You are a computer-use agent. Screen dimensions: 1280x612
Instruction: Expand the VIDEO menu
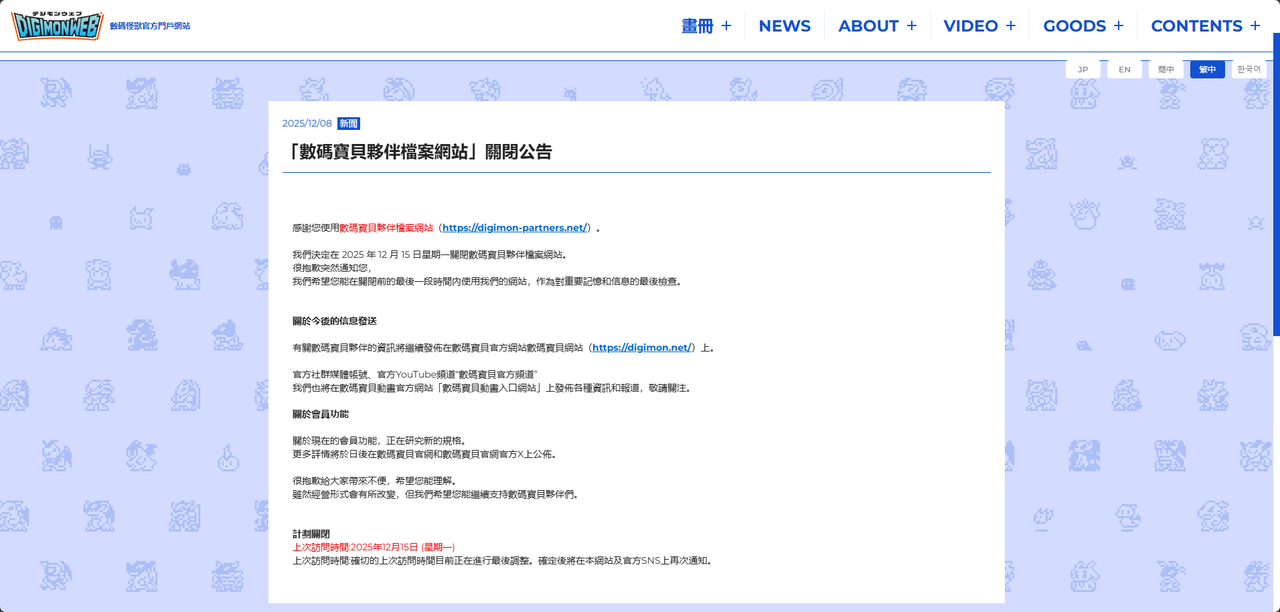click(x=979, y=26)
